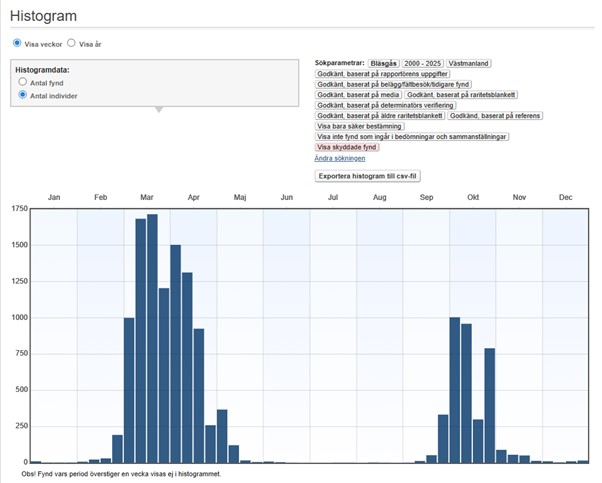Select the "Visa veckor" radio button
The image size is (602, 483).
pos(17,44)
